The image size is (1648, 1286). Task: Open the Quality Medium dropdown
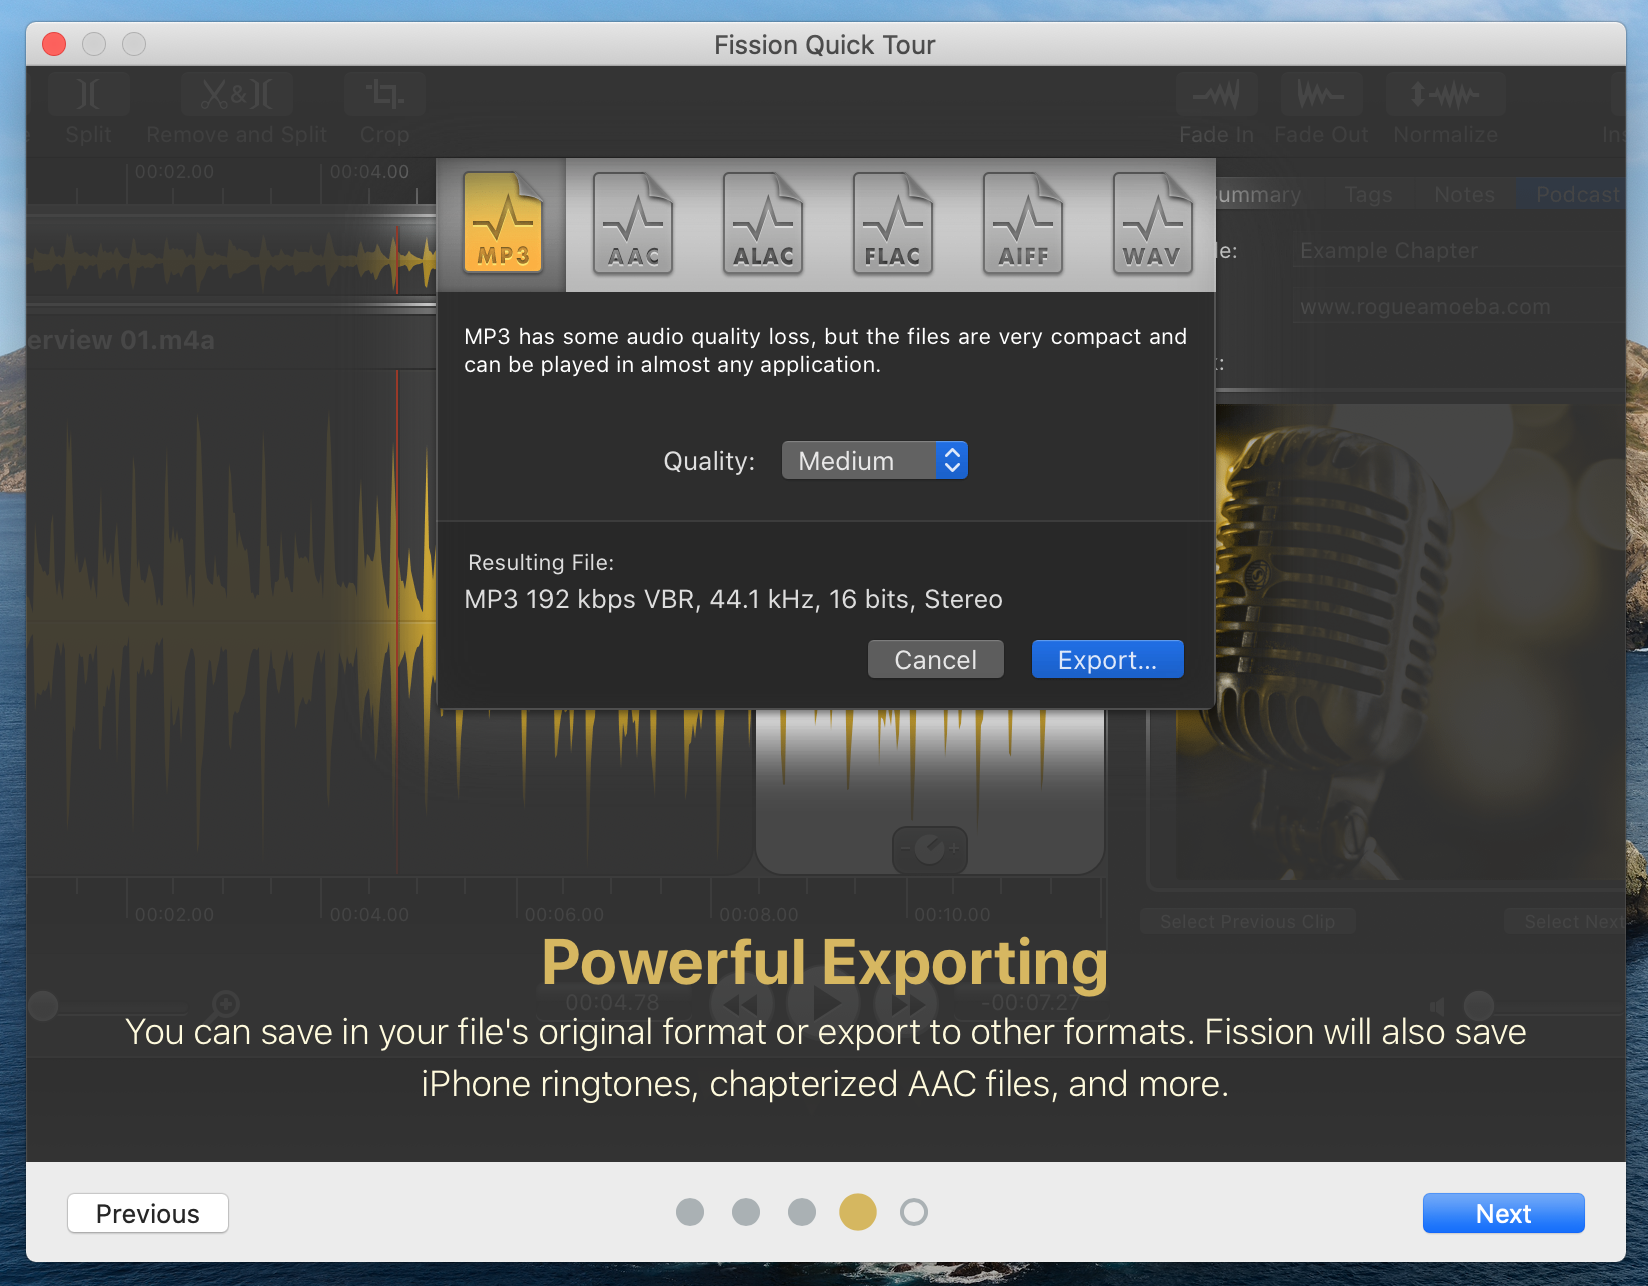(874, 460)
